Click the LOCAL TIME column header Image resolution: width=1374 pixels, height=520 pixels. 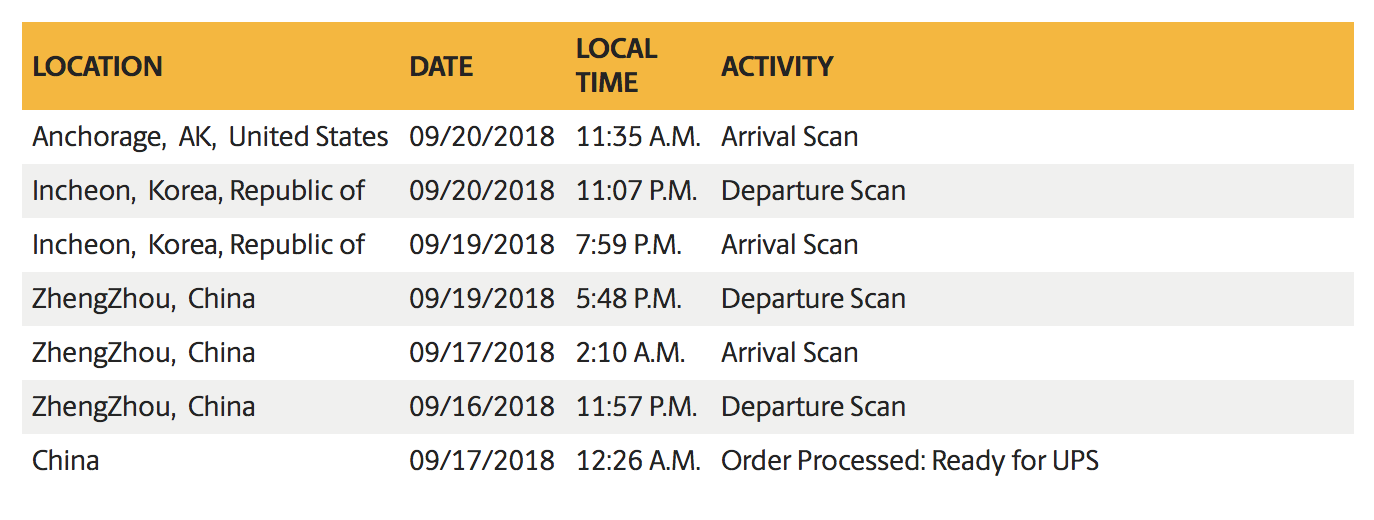pyautogui.click(x=616, y=66)
